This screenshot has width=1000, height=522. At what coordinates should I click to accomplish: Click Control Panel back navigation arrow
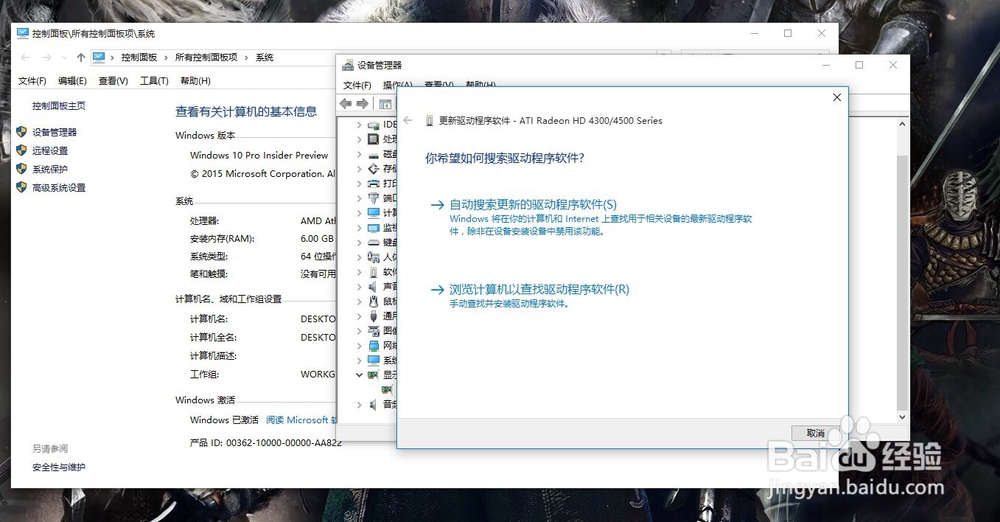(x=25, y=57)
